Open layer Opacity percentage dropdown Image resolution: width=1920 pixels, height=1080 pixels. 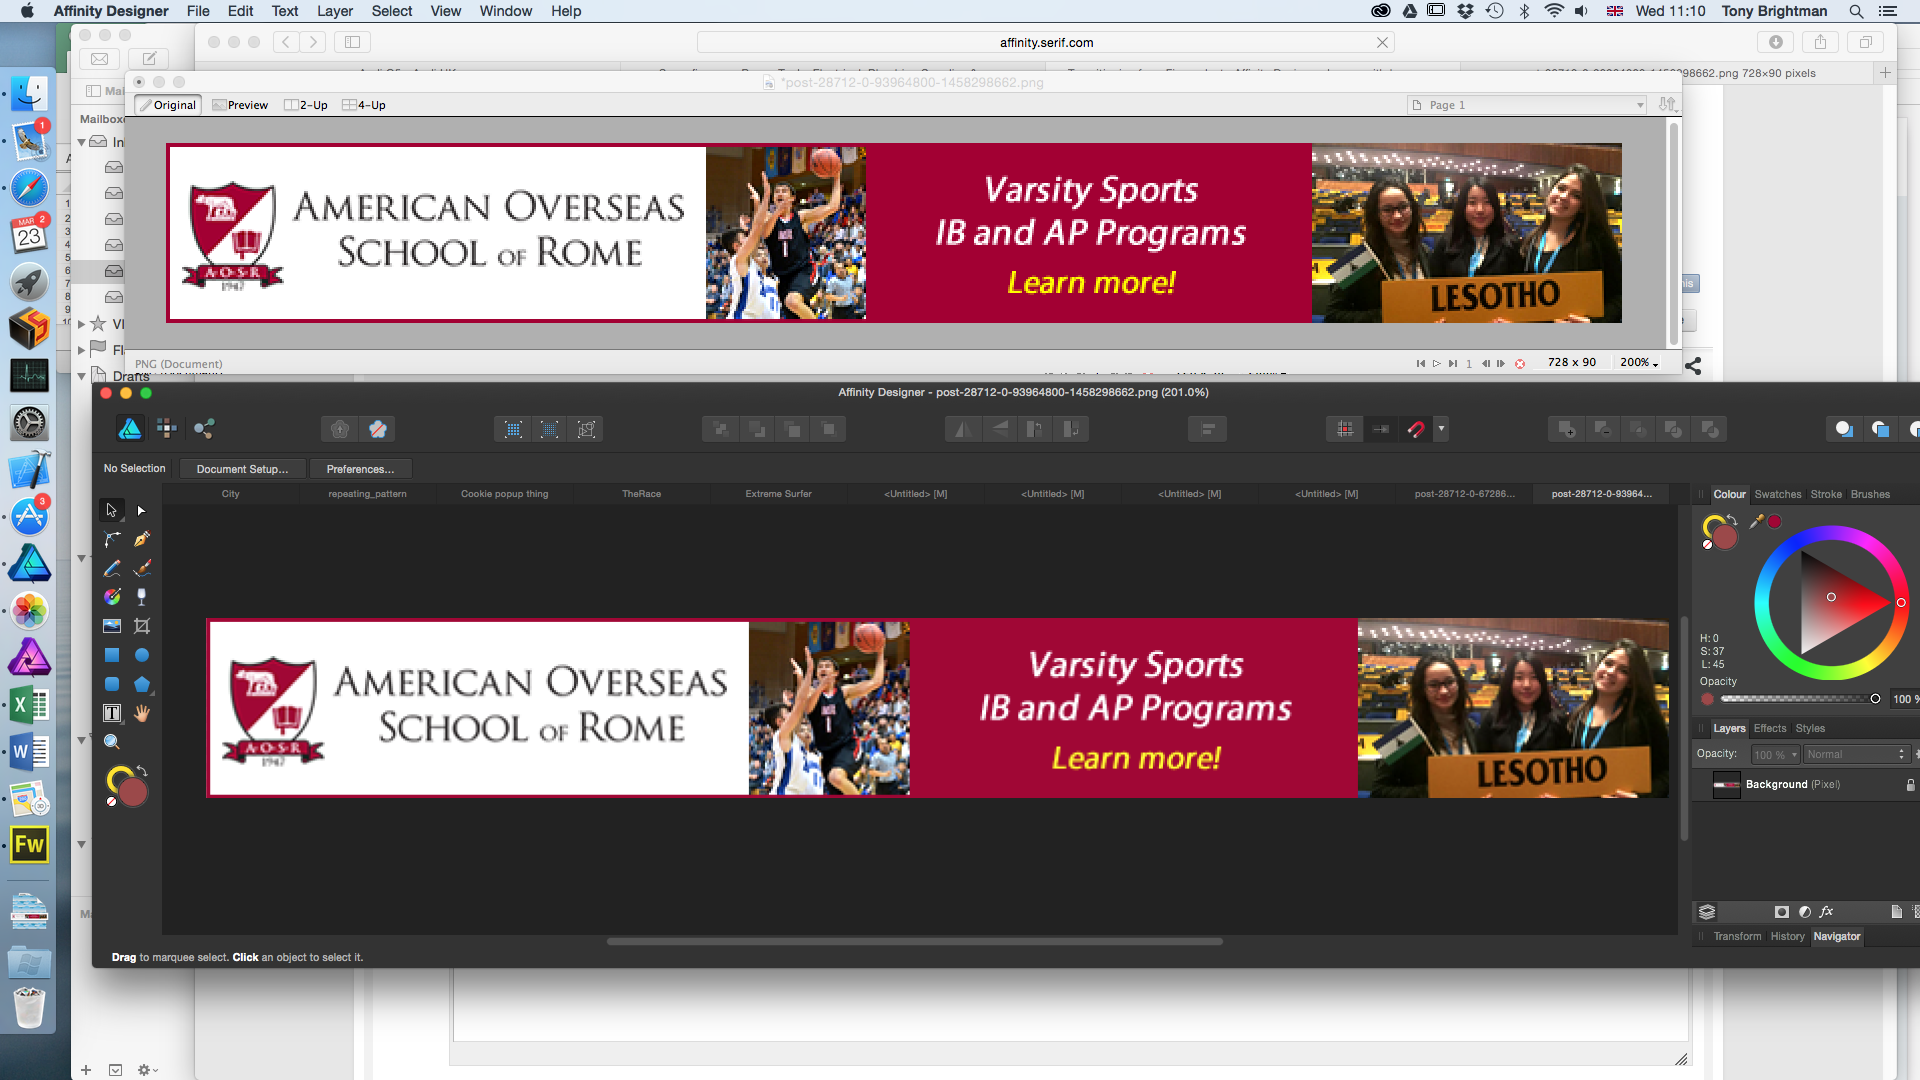click(x=1775, y=755)
